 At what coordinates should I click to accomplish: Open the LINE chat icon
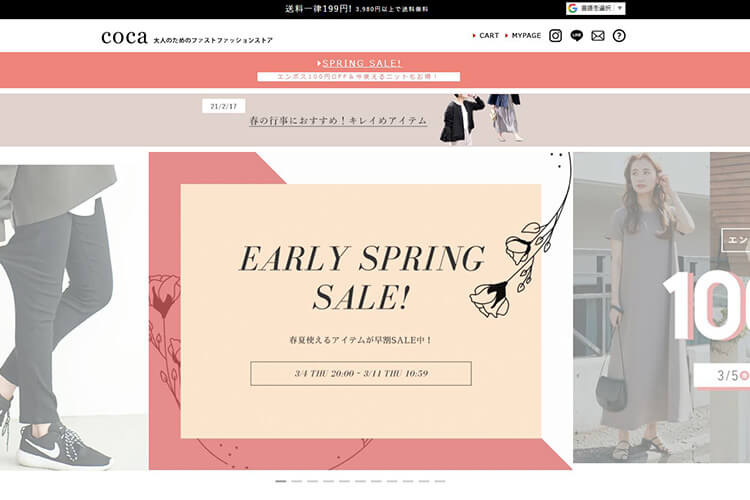(x=576, y=36)
